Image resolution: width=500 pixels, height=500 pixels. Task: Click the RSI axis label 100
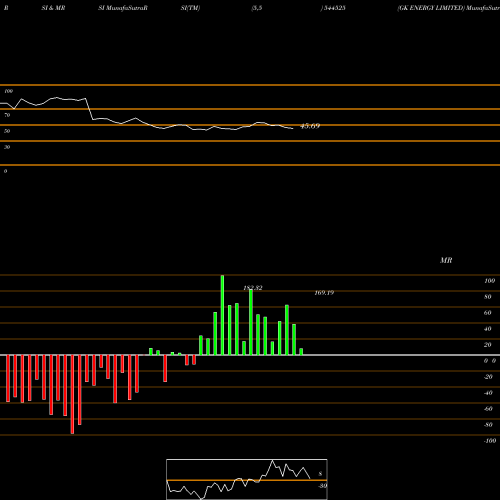click(9, 91)
